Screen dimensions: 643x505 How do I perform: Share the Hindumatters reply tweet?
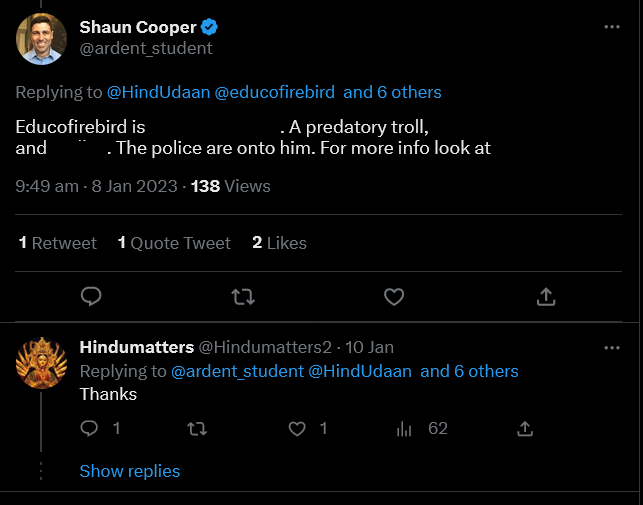point(524,428)
